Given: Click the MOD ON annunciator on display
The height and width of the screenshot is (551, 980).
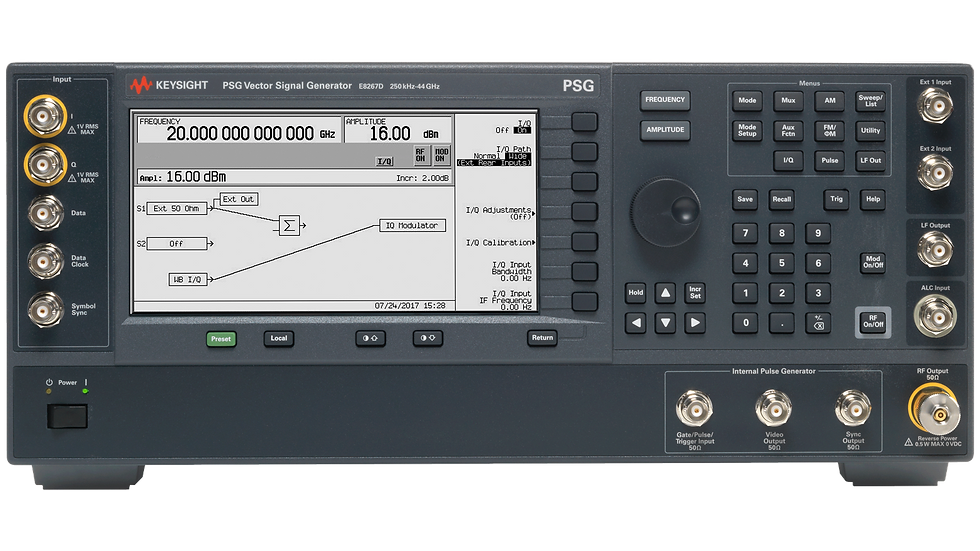Looking at the screenshot, I should (x=442, y=155).
